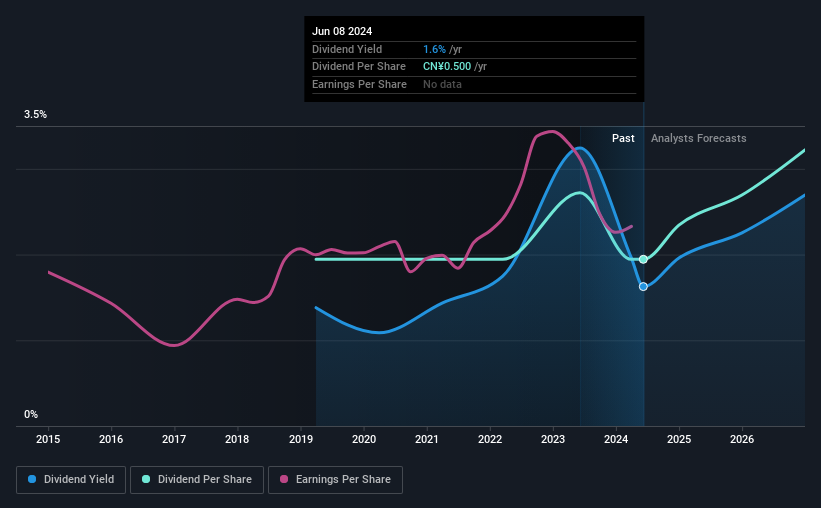Click the 1.6% dividend yield value
Viewport: 821px width, 508px height.
(x=434, y=49)
